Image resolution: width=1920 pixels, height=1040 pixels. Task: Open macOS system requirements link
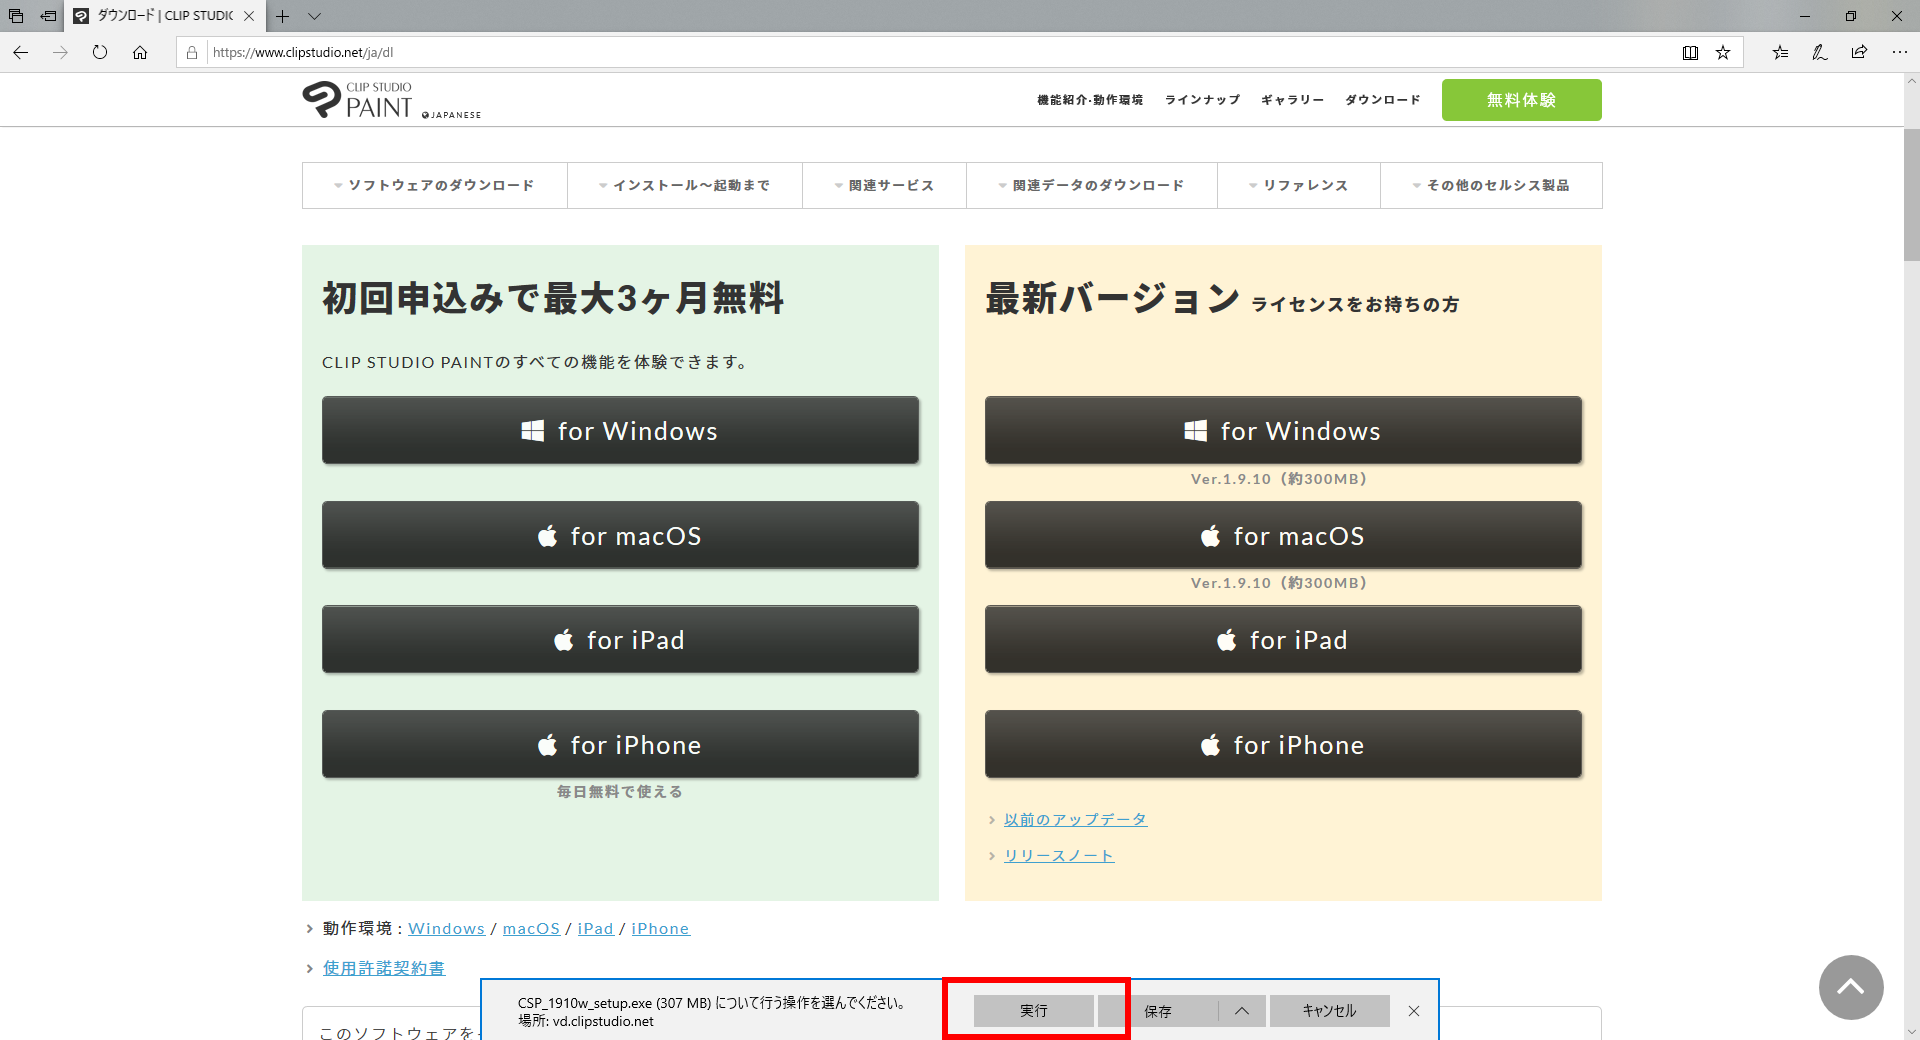(x=531, y=928)
